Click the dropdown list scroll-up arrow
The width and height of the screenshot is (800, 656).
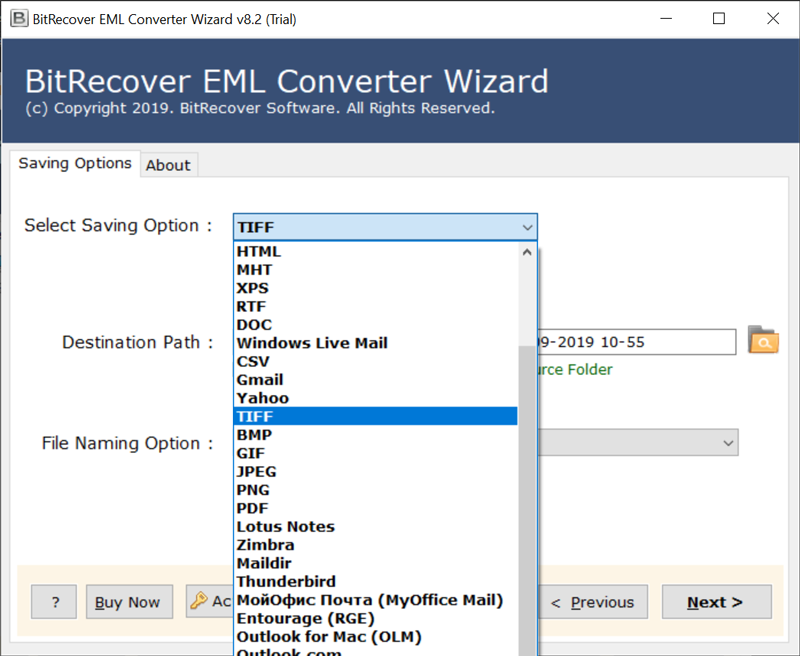click(528, 252)
